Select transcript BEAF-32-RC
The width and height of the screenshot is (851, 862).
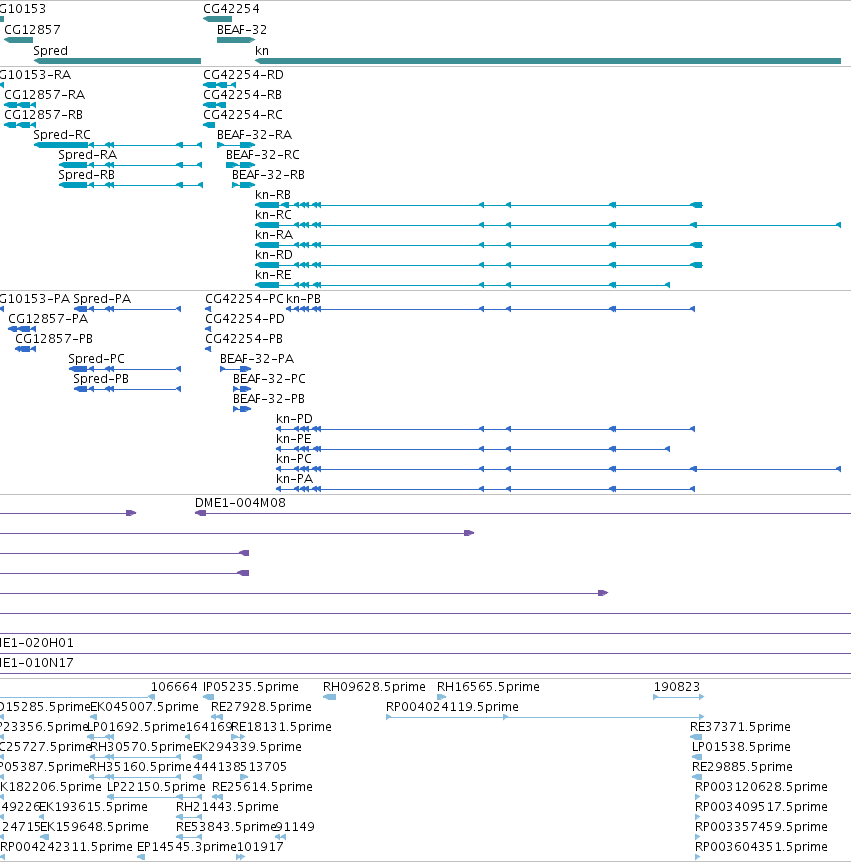pyautogui.click(x=240, y=165)
